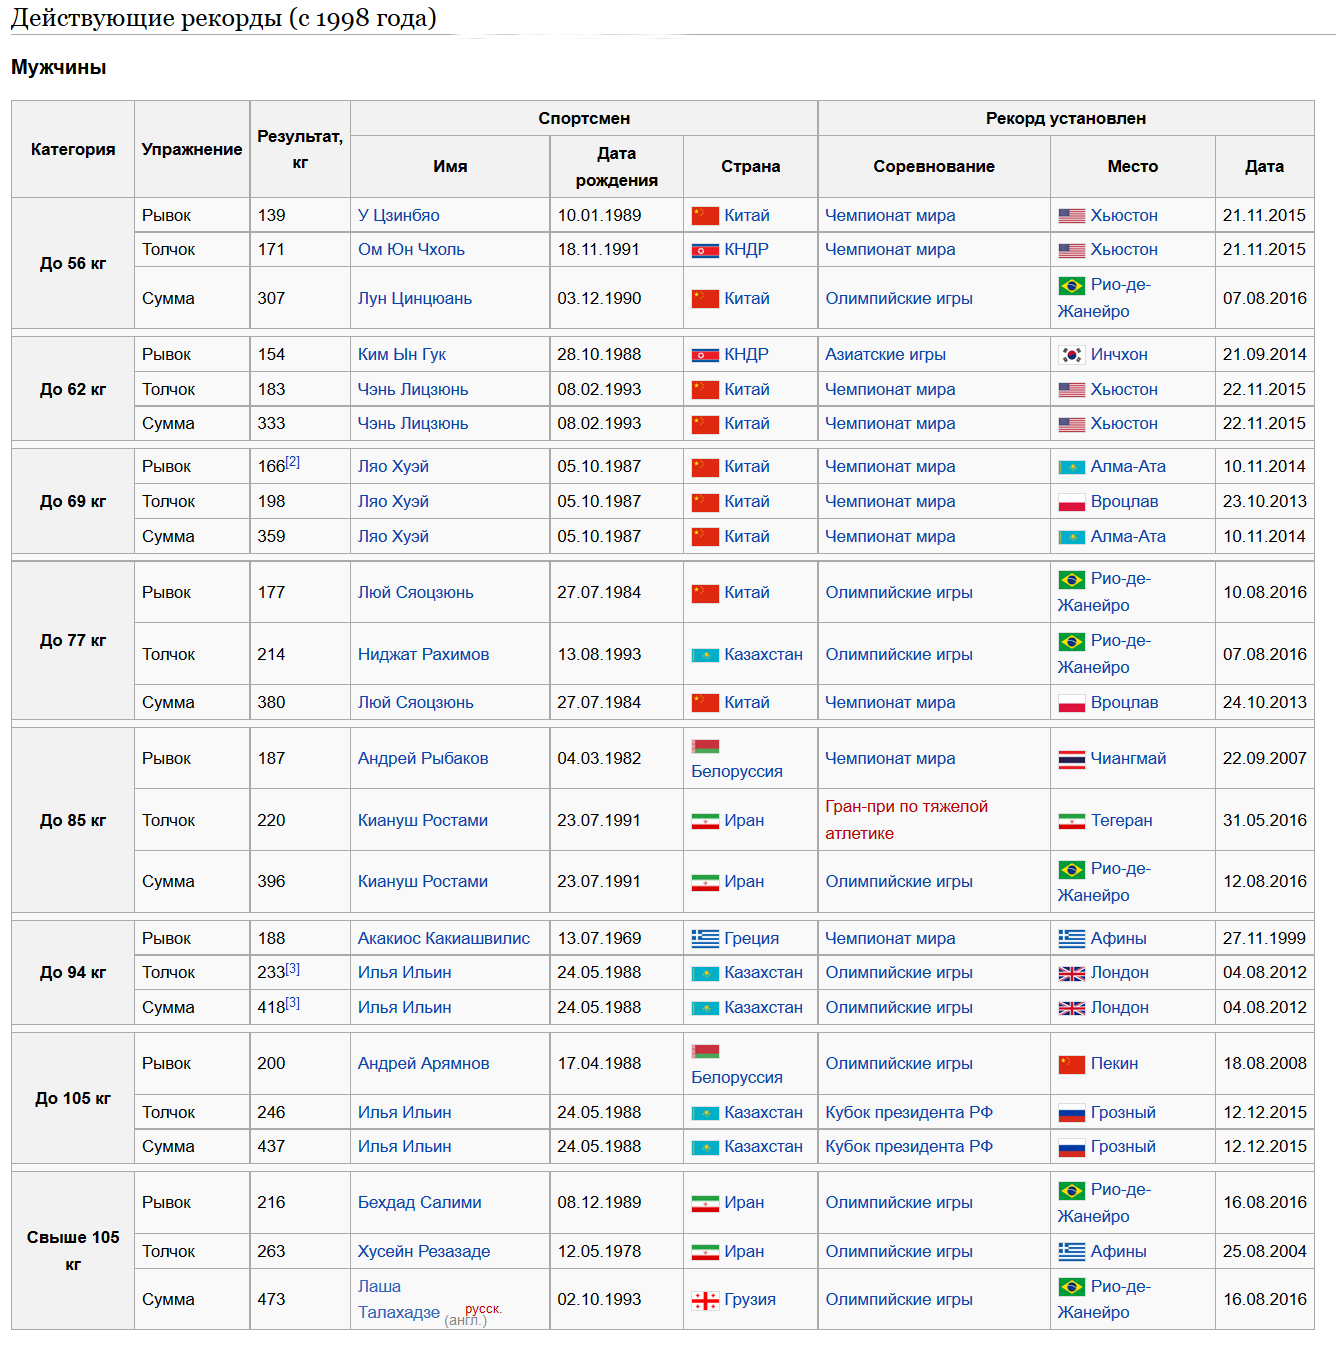Click the Iran flag next to Тегеран

[x=1071, y=821]
